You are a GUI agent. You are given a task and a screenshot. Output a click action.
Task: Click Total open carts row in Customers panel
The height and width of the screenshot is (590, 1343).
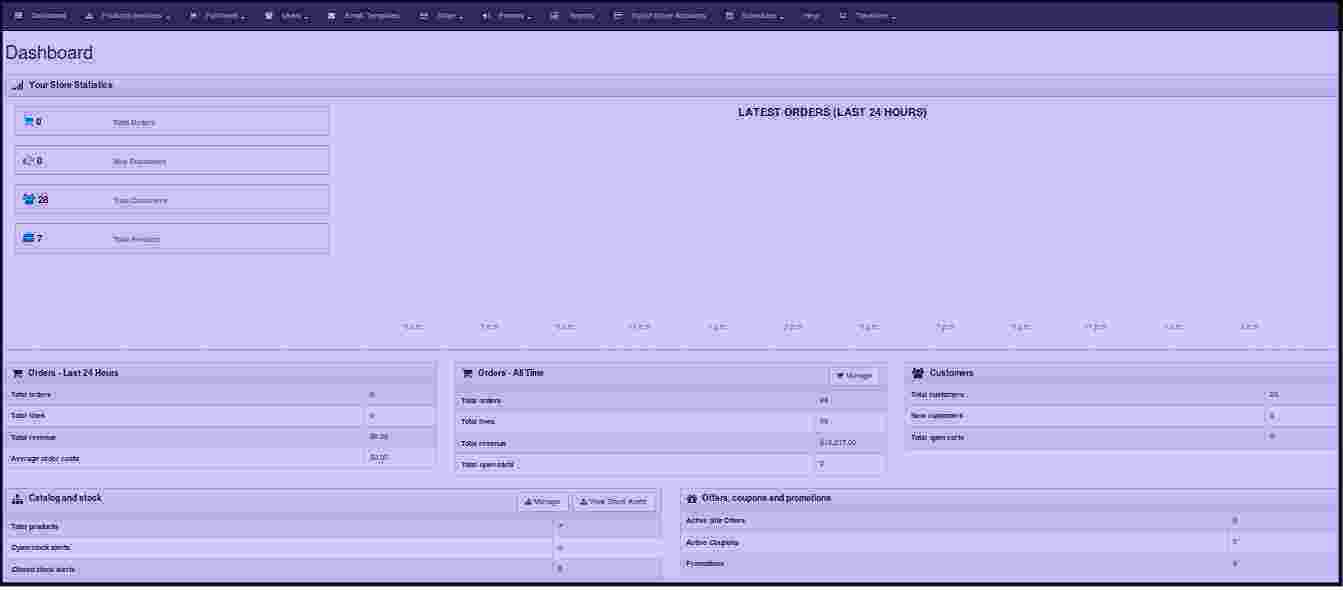point(1121,437)
